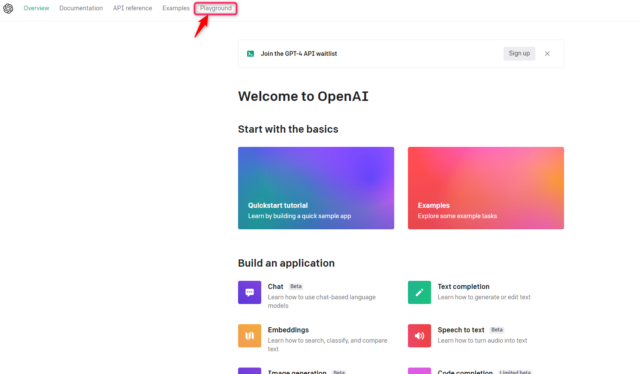Dismiss the GPT-4 waitlist banner
Screen dimensions: 640x374
point(547,53)
